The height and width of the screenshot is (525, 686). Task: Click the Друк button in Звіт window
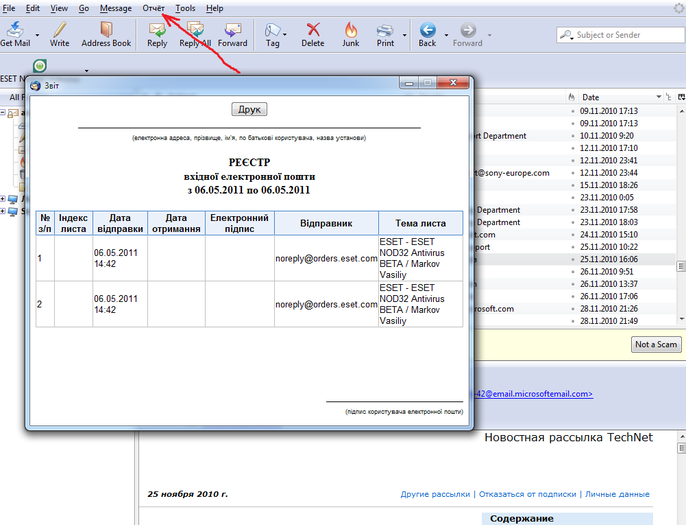(249, 109)
